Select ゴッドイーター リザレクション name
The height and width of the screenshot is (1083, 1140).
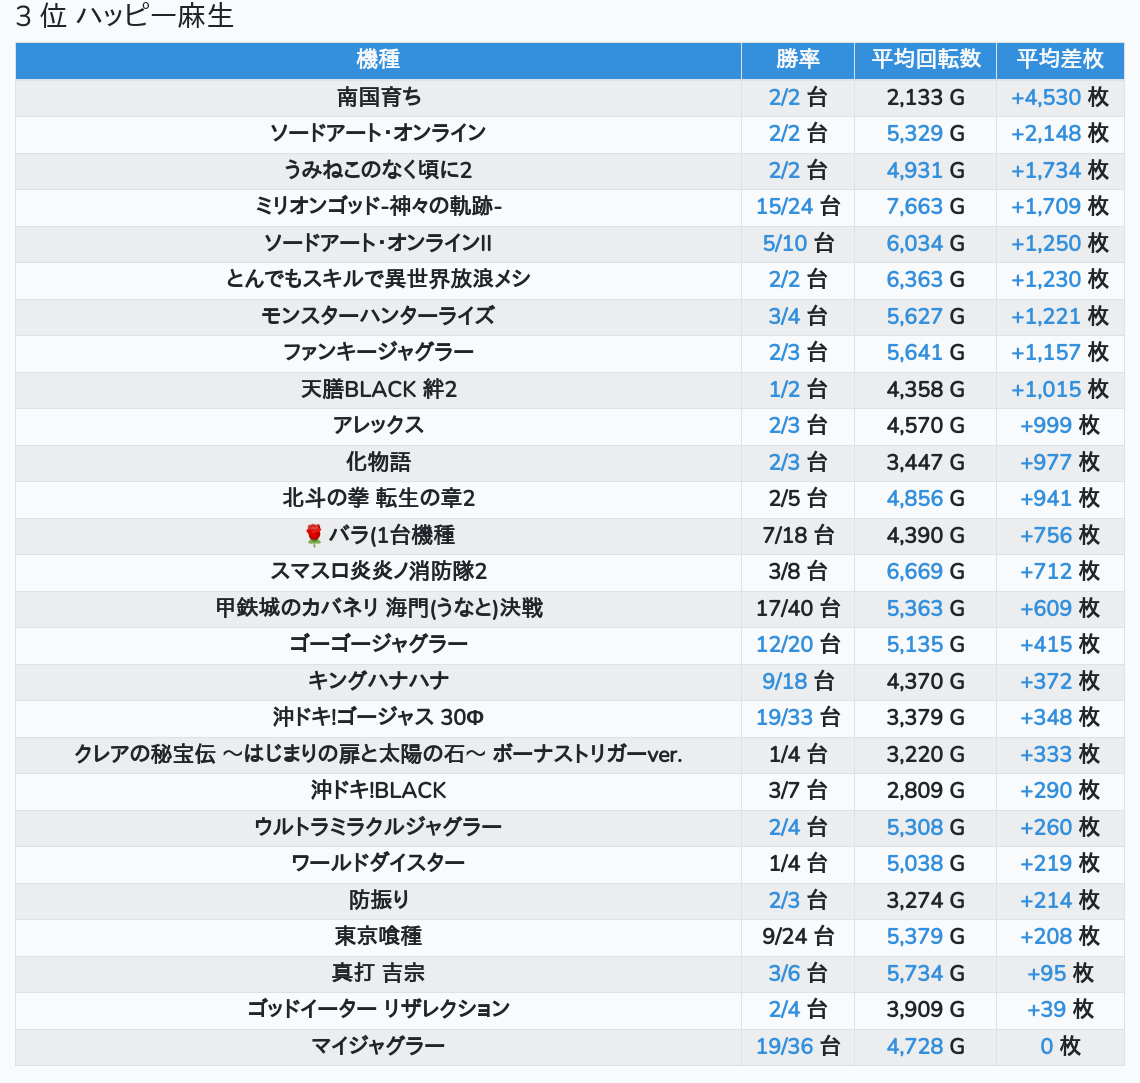(378, 1010)
